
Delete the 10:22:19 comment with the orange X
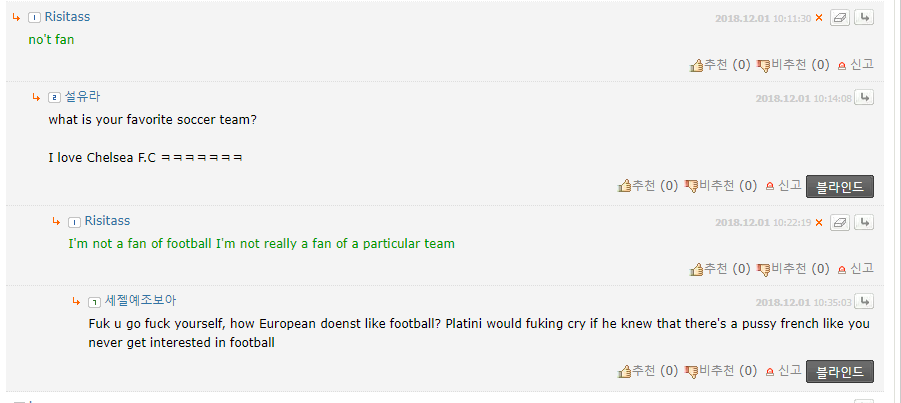[819, 222]
